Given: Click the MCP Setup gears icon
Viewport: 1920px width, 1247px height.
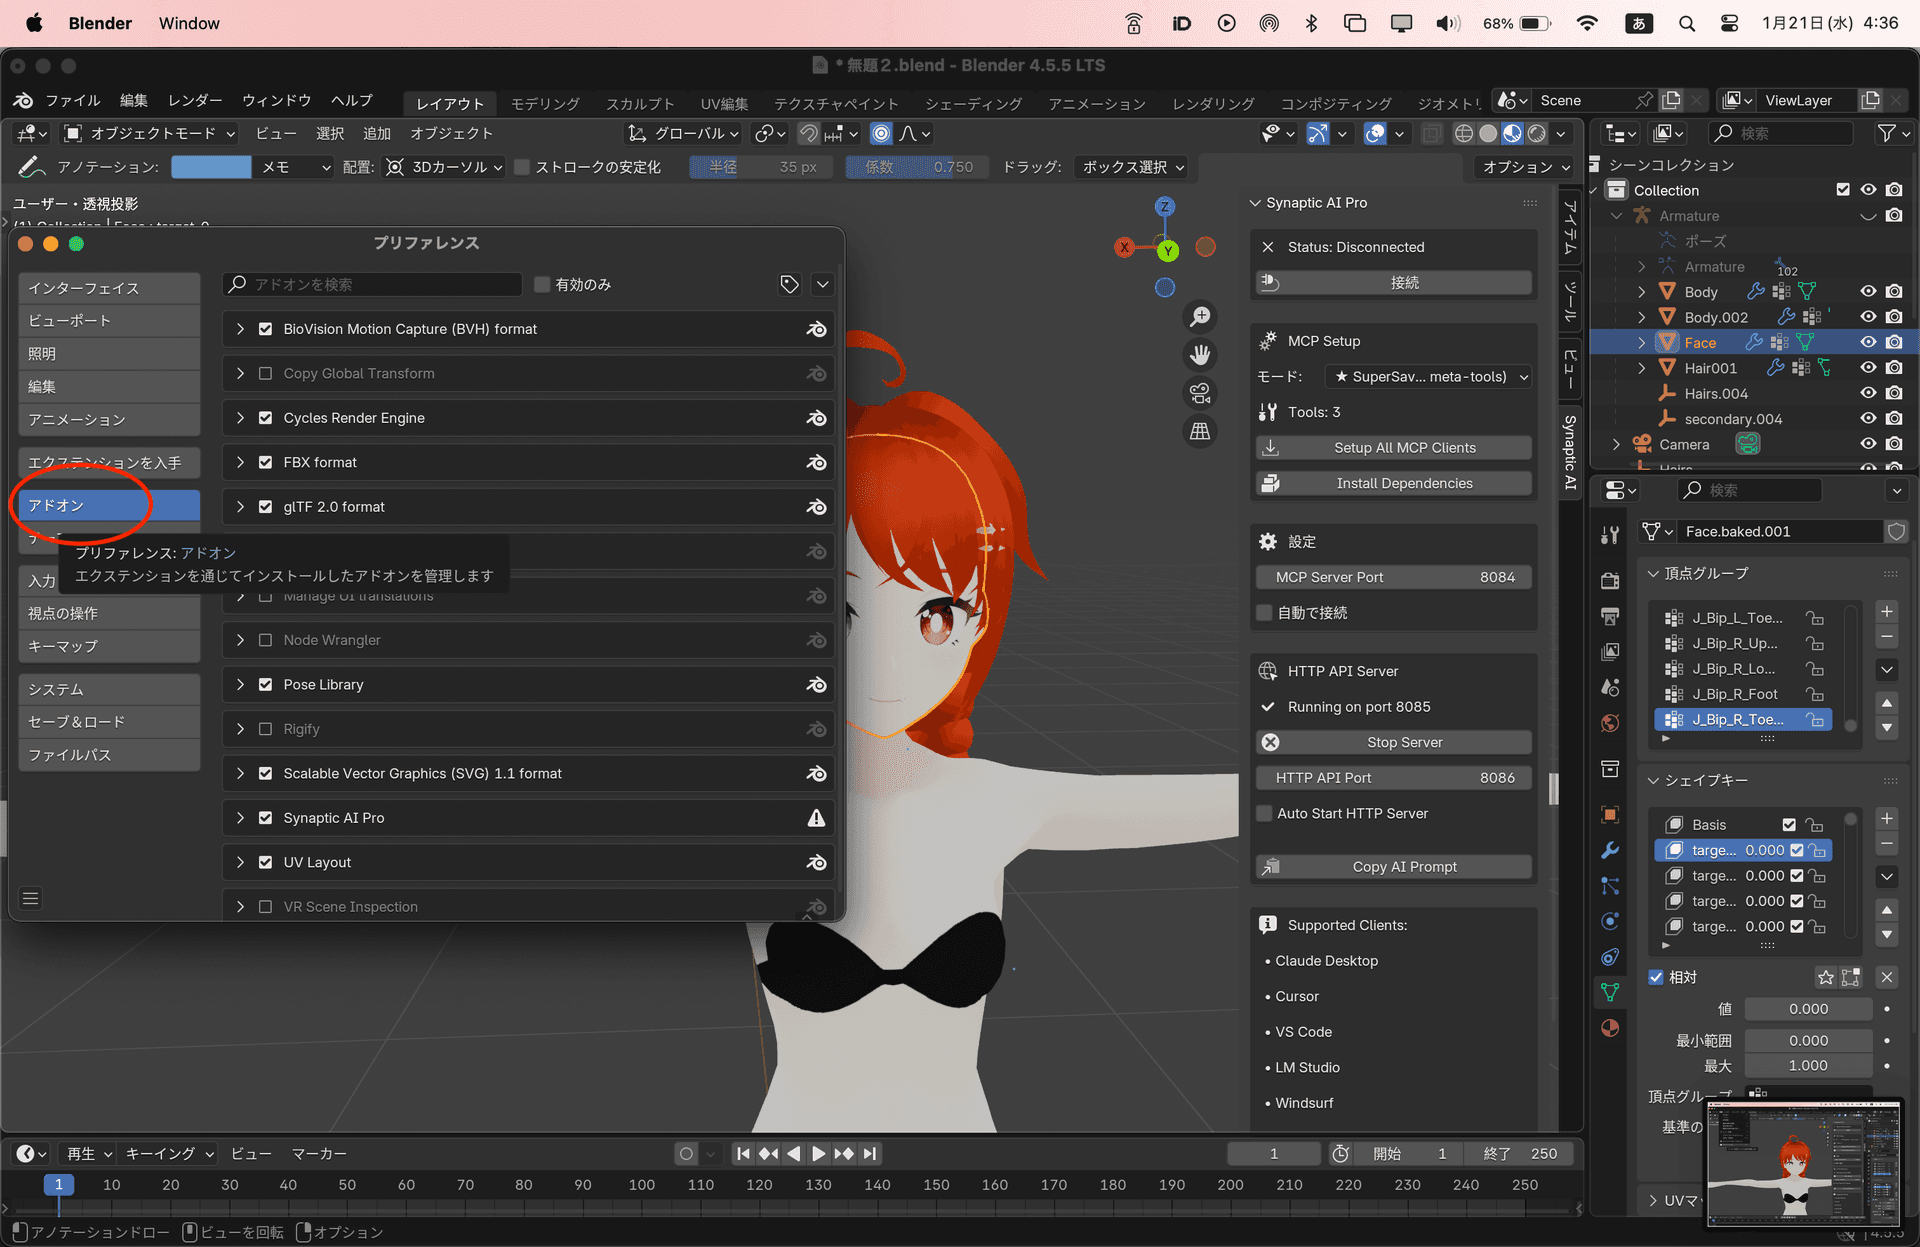Looking at the screenshot, I should pos(1268,341).
